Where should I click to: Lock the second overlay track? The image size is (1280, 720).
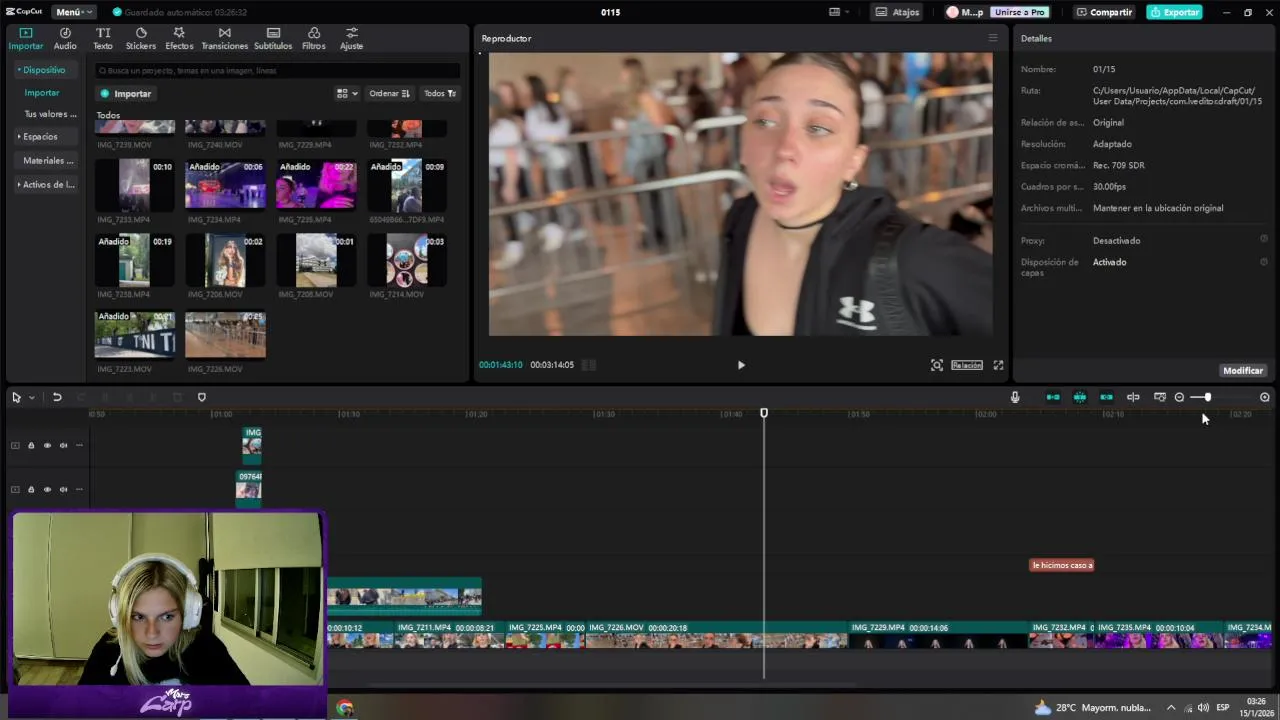point(31,489)
